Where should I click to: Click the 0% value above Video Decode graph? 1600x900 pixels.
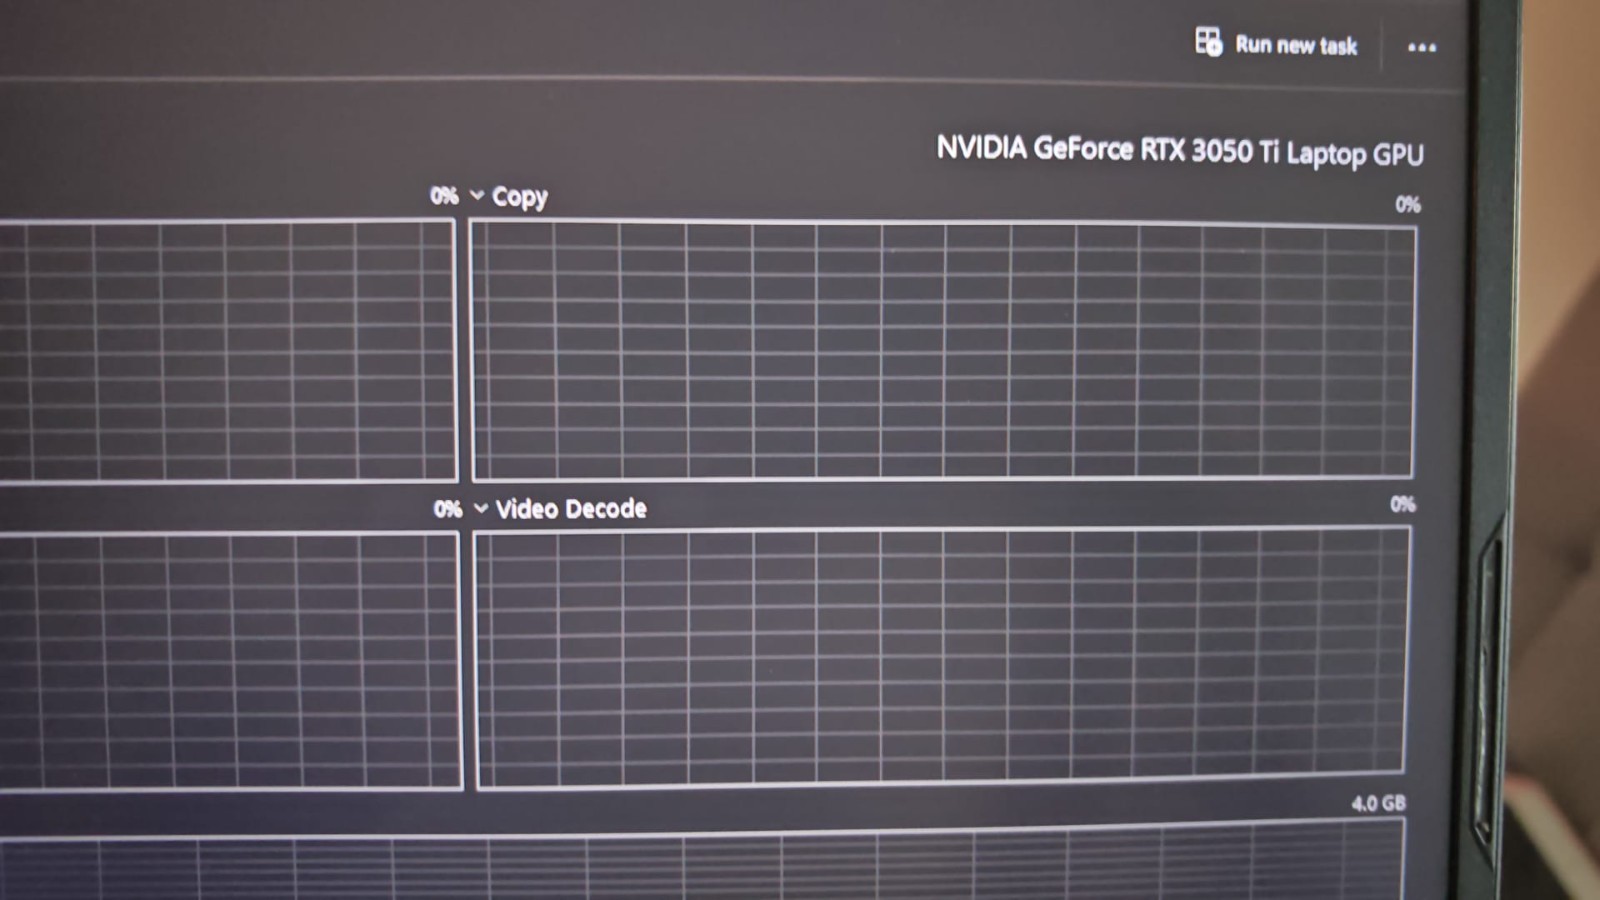click(x=1402, y=504)
